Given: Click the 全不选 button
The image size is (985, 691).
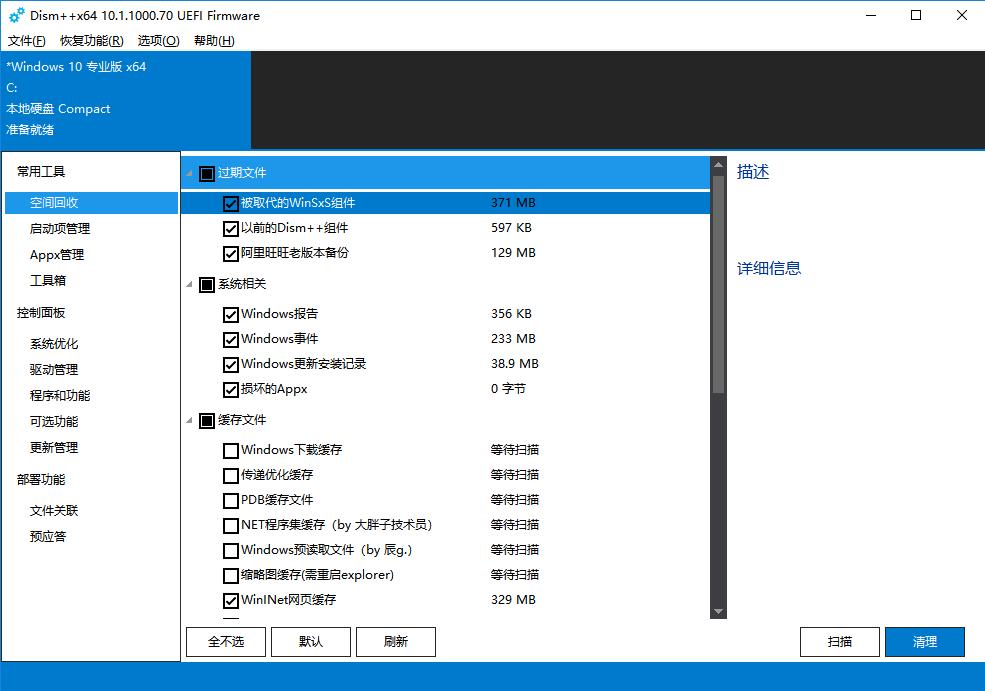Looking at the screenshot, I should [224, 641].
